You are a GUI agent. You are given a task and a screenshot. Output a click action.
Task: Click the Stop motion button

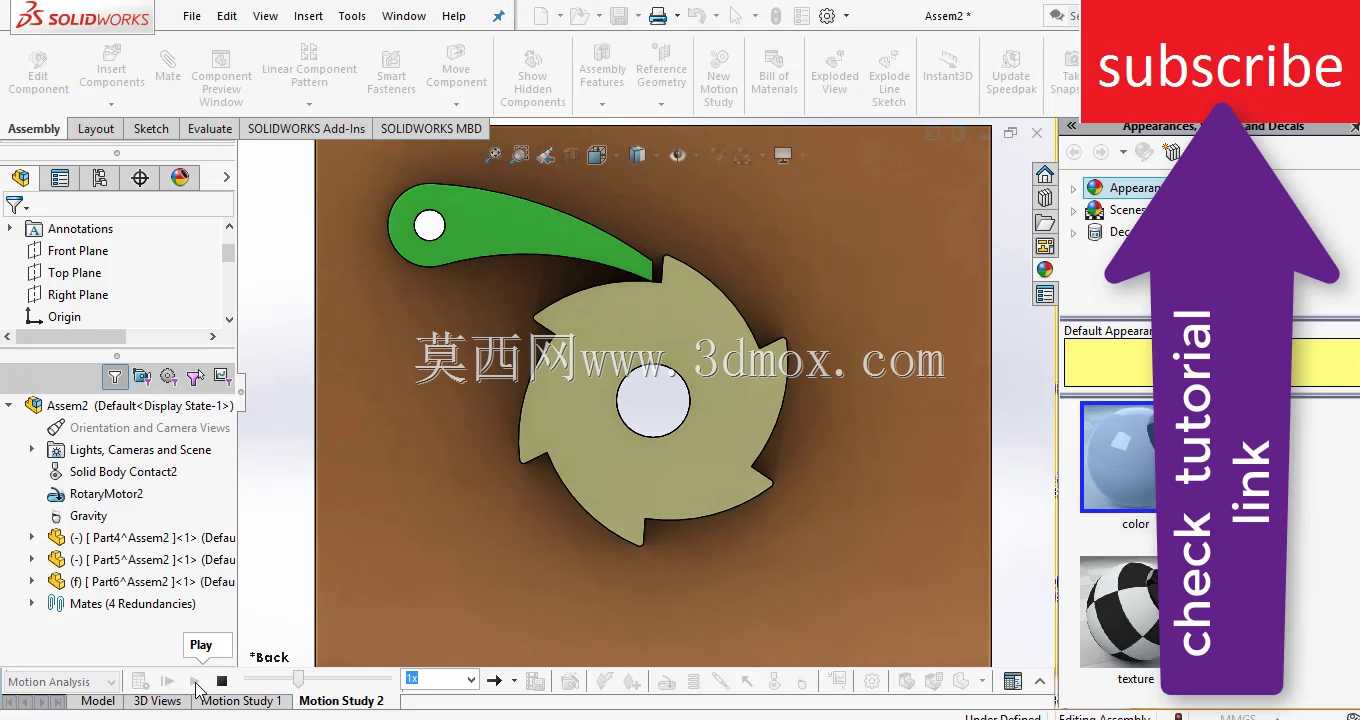pos(222,681)
